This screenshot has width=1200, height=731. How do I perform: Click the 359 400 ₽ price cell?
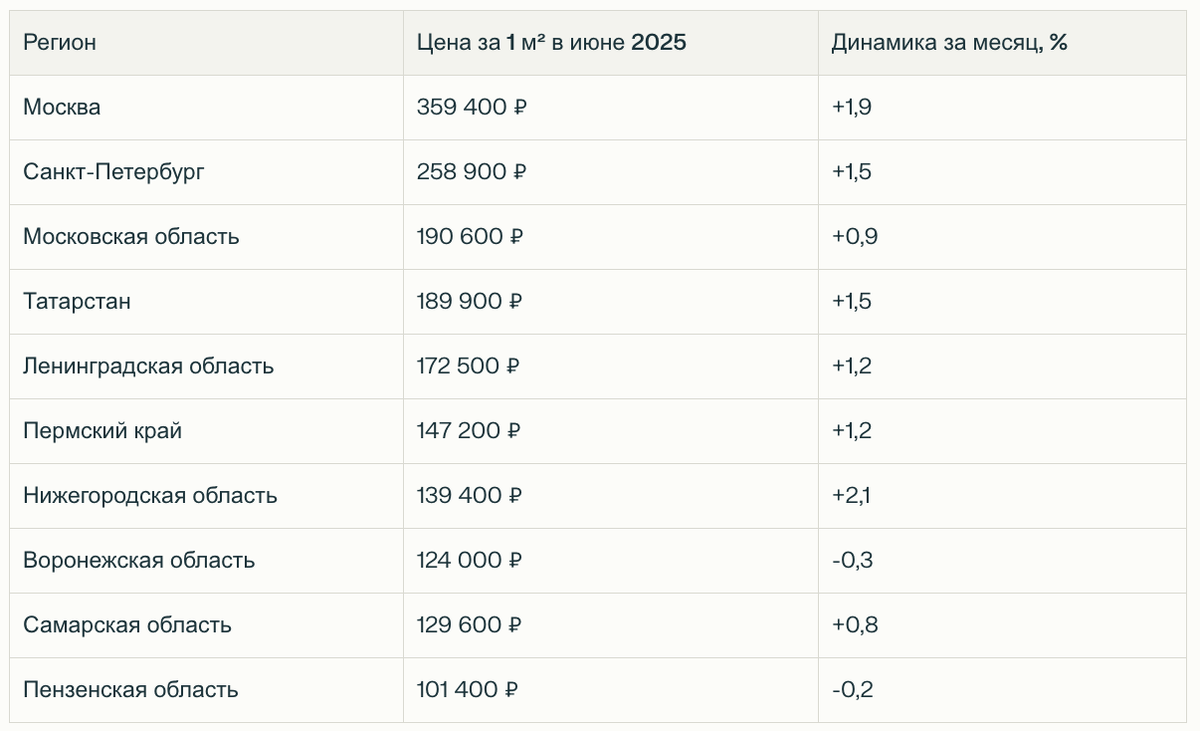[x=472, y=107]
